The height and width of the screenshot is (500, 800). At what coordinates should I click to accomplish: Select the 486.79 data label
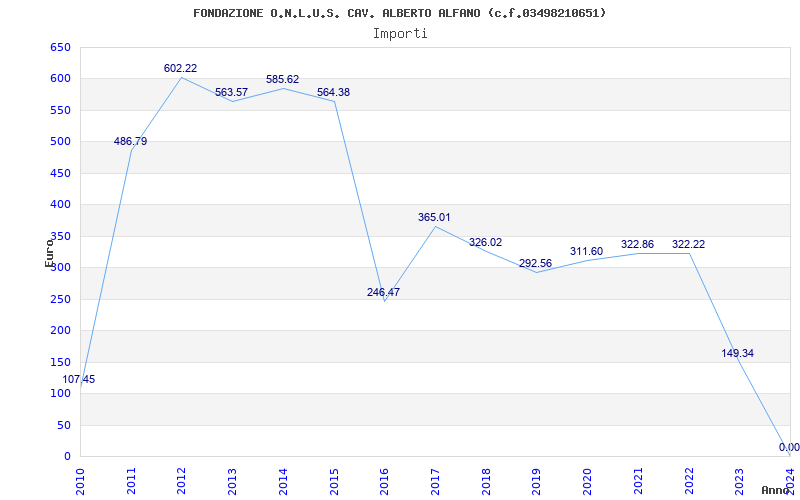click(x=130, y=141)
